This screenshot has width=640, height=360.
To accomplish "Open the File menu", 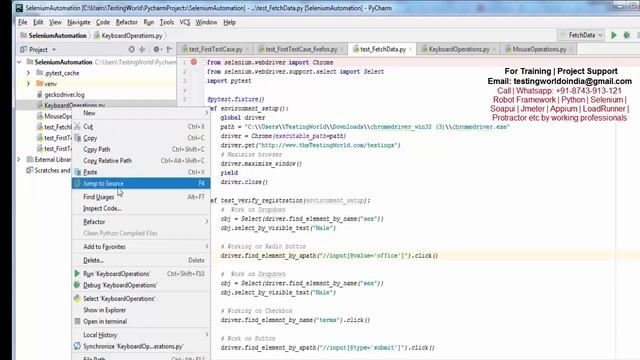I will click(x=23, y=22).
